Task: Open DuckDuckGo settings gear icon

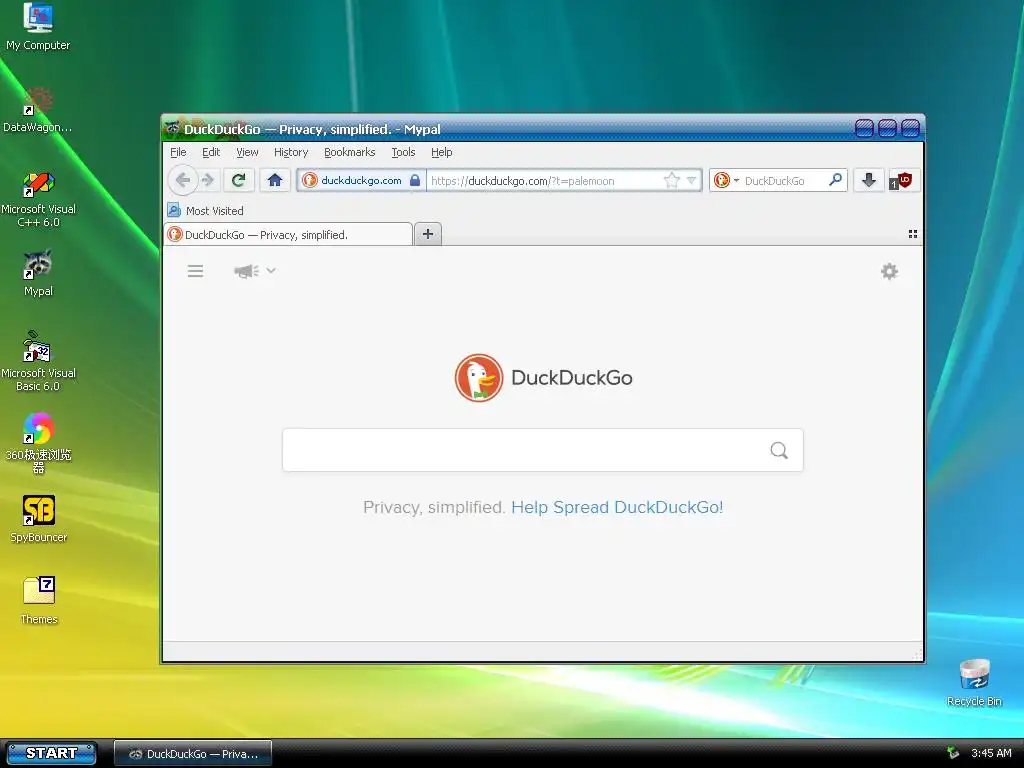Action: tap(889, 271)
